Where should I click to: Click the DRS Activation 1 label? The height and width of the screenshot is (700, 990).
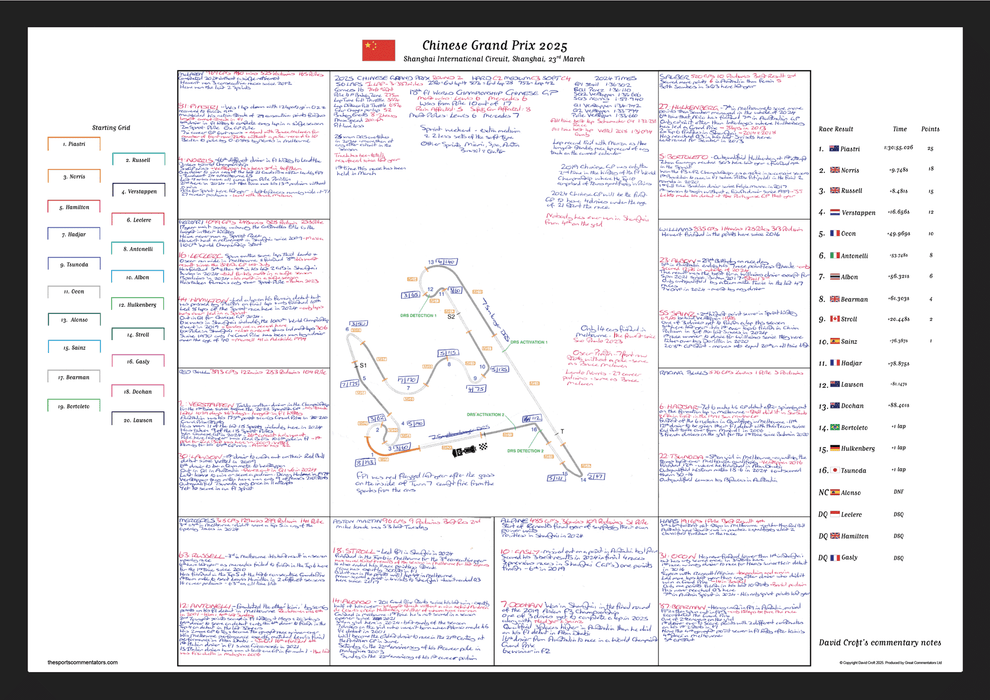(x=528, y=342)
